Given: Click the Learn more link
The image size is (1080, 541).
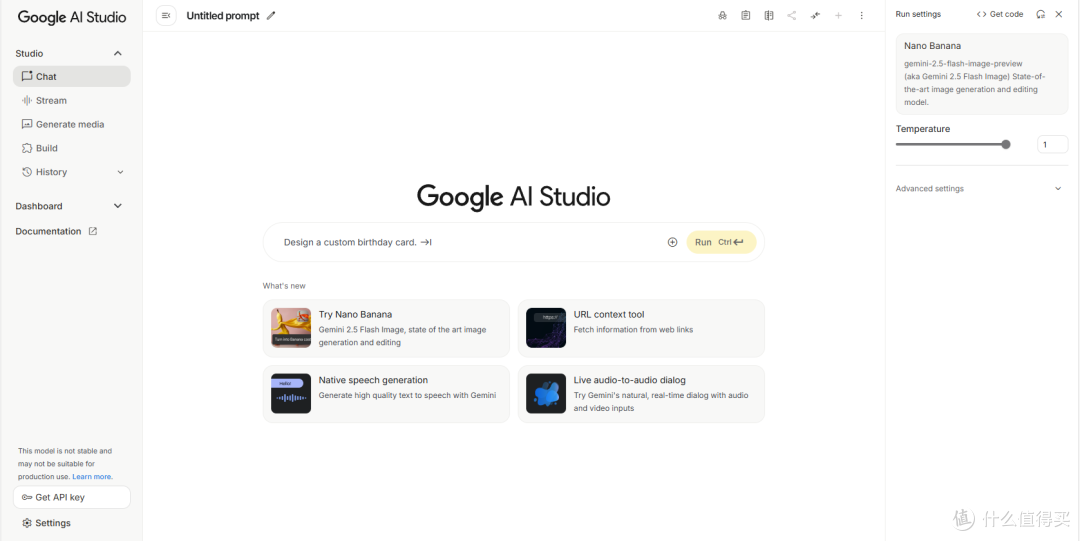Looking at the screenshot, I should click(x=92, y=476).
